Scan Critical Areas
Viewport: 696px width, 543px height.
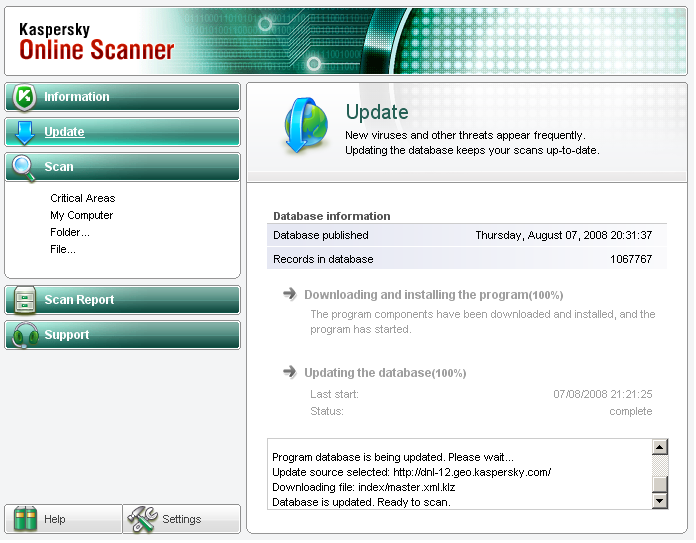click(83, 199)
